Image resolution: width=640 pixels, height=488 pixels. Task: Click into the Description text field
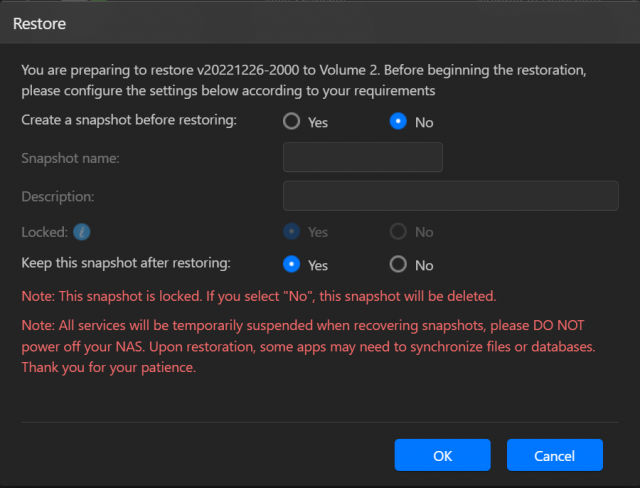point(450,195)
